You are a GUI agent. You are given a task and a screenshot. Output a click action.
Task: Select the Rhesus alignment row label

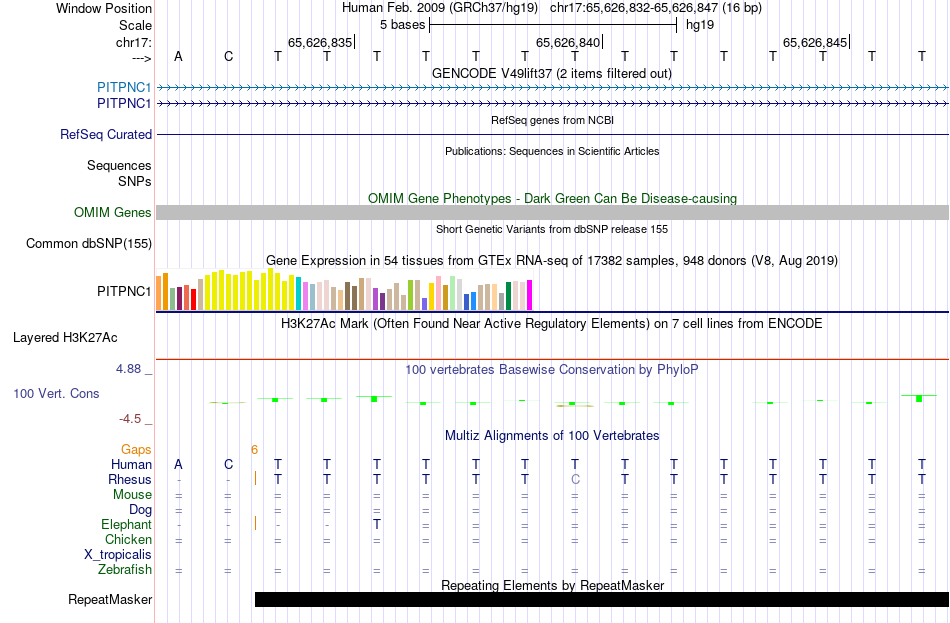(x=130, y=479)
